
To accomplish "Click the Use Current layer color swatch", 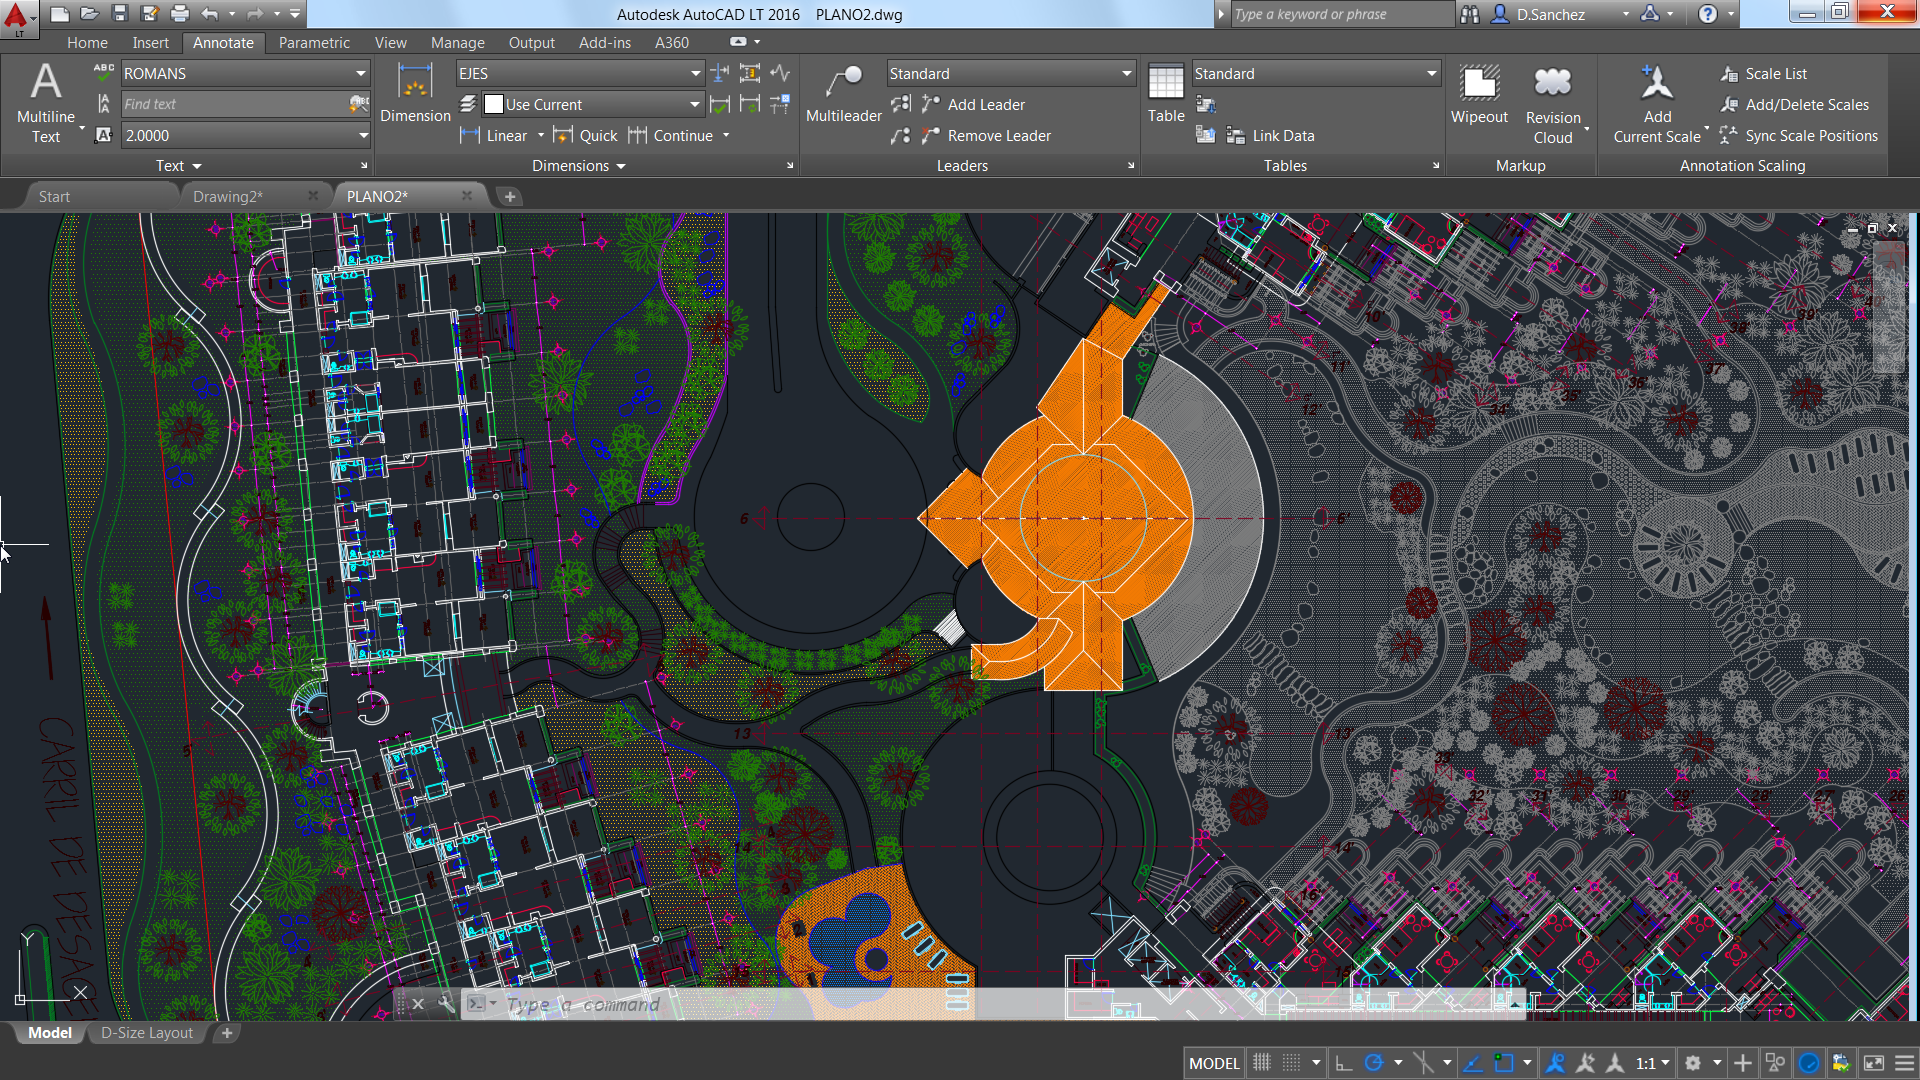I will click(x=494, y=105).
